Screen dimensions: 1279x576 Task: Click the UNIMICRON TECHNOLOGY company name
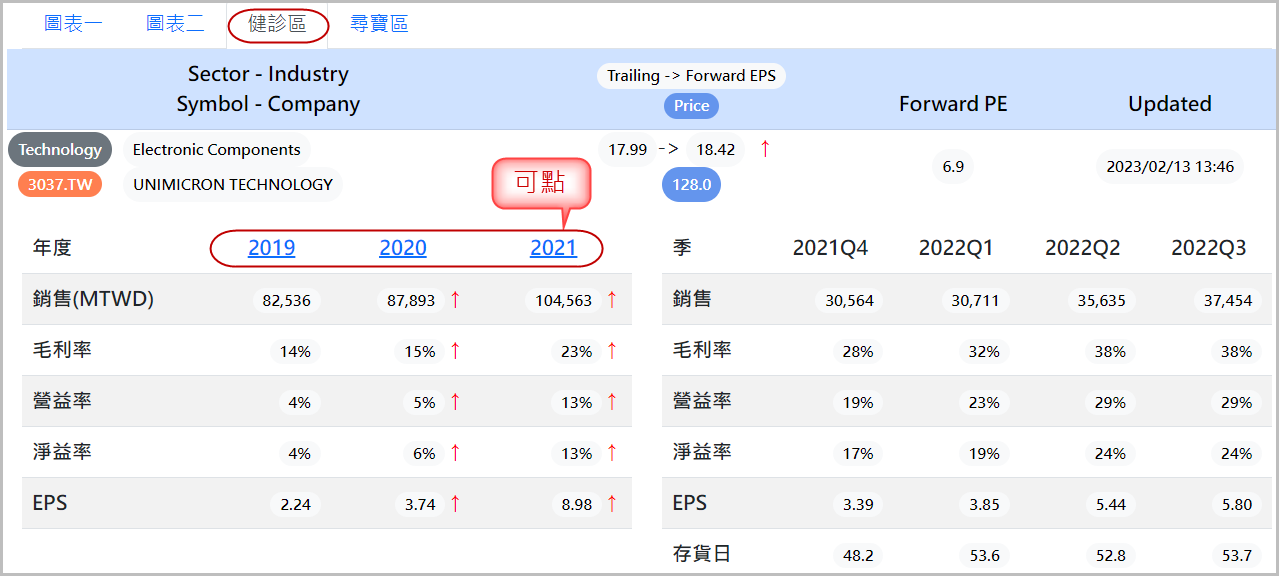pos(232,184)
